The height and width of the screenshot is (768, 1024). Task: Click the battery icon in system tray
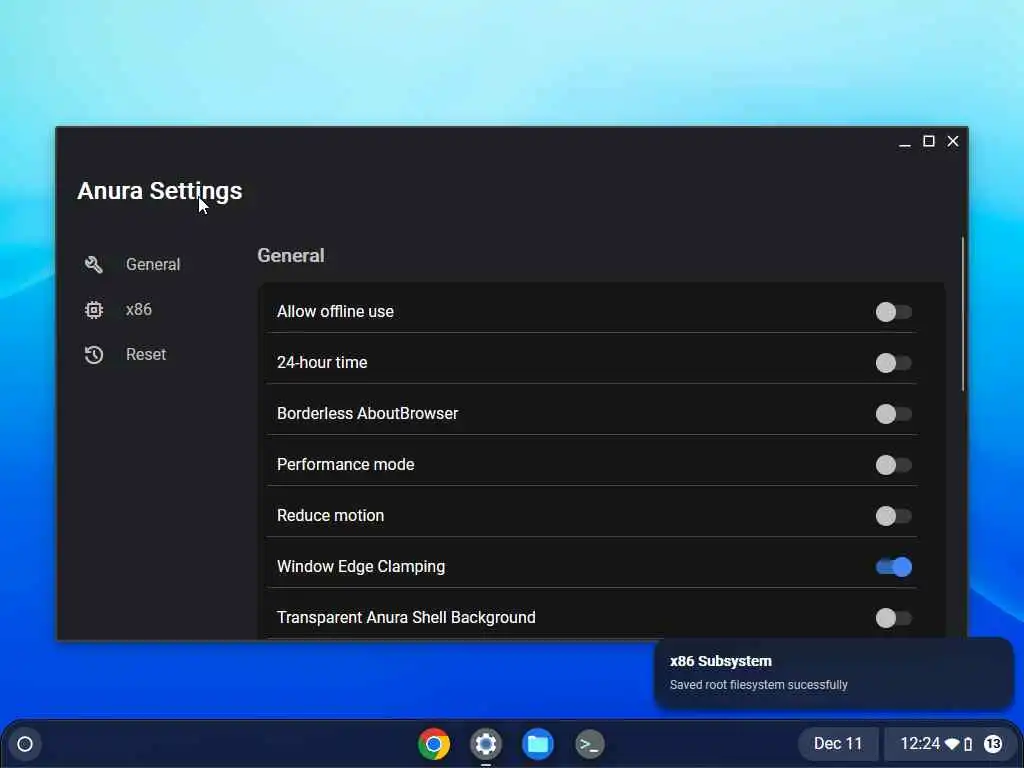tap(968, 744)
